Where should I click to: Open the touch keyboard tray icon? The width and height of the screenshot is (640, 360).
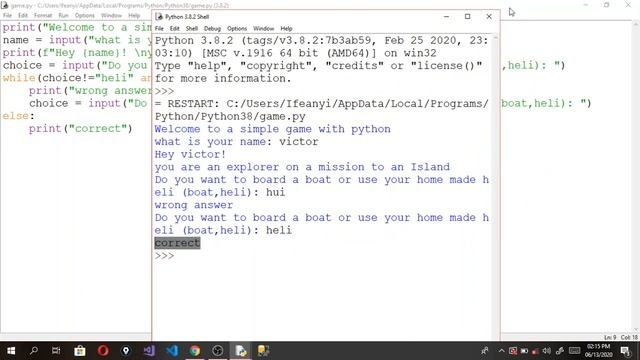coord(574,351)
